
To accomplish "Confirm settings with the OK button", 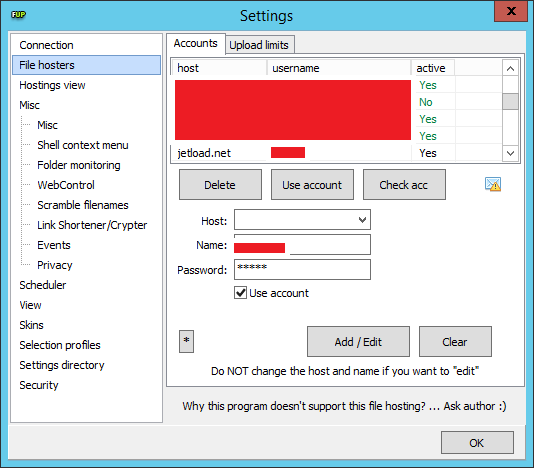I will point(477,443).
